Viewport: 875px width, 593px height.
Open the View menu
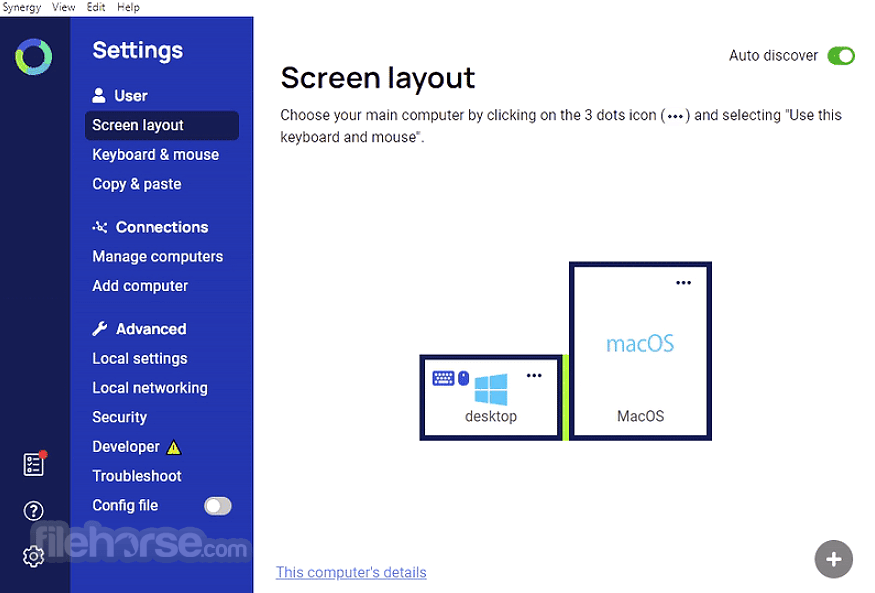[x=64, y=7]
